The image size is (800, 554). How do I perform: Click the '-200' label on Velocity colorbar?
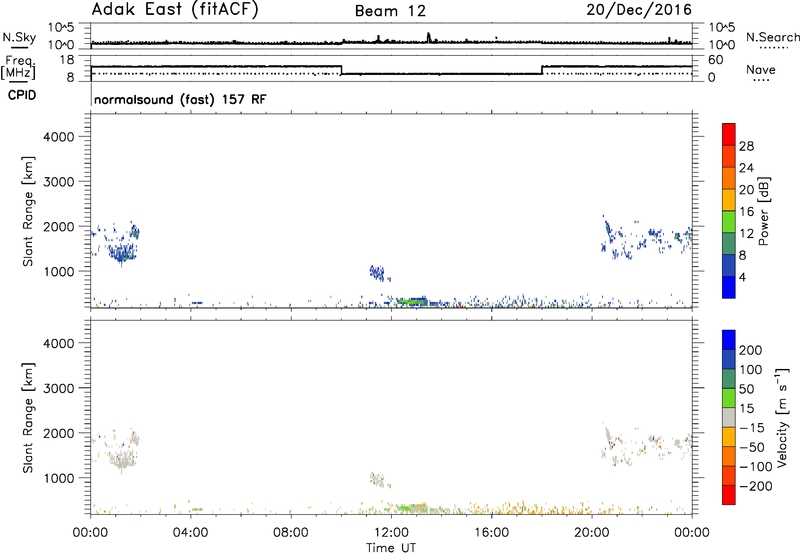(x=758, y=486)
